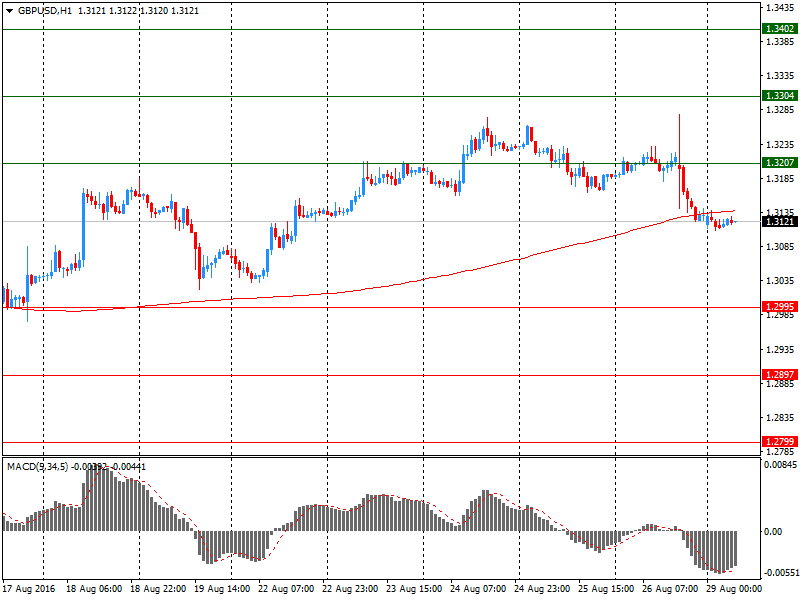Screen dimensions: 800x600
Task: Select the GBPUSD,H1 chart title text
Action: pyautogui.click(x=45, y=11)
